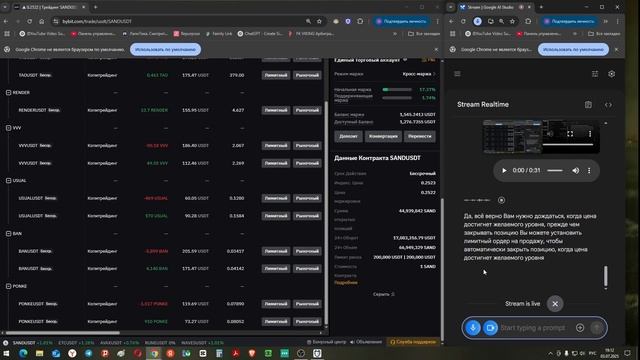Dismiss default browser banner in Bybit window
The height and width of the screenshot is (360, 640).
pos(436,49)
